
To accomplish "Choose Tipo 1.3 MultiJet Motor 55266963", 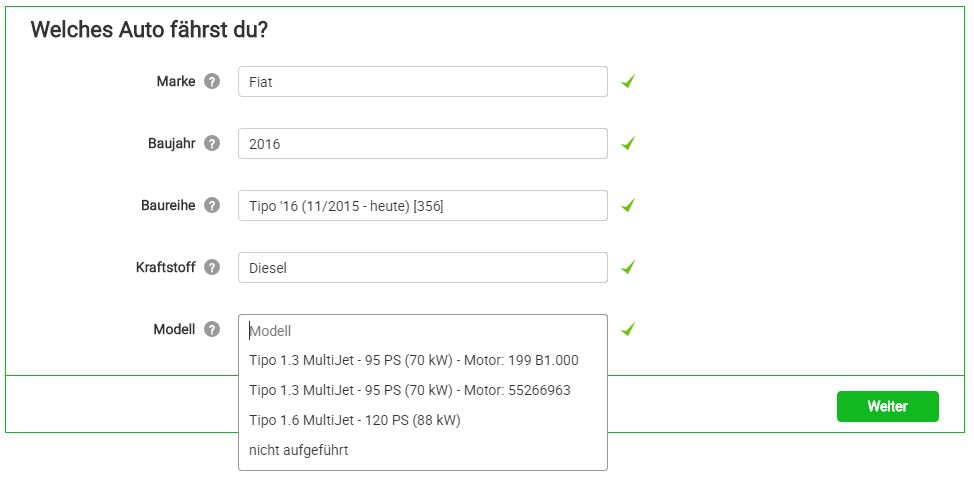I will pyautogui.click(x=410, y=390).
